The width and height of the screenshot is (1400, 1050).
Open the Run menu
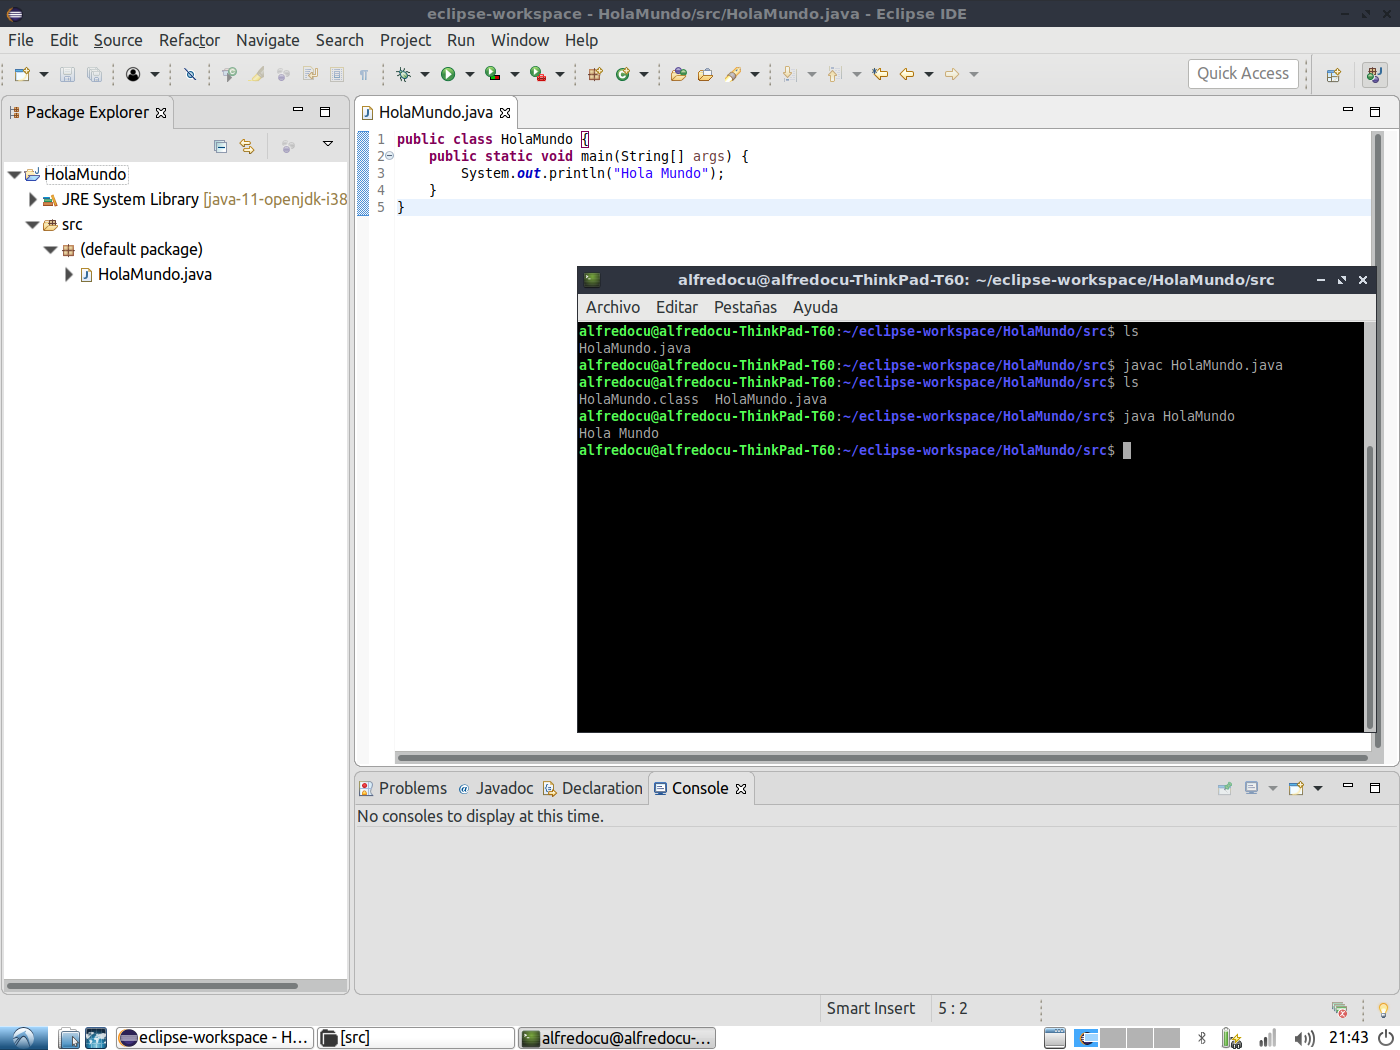click(461, 40)
